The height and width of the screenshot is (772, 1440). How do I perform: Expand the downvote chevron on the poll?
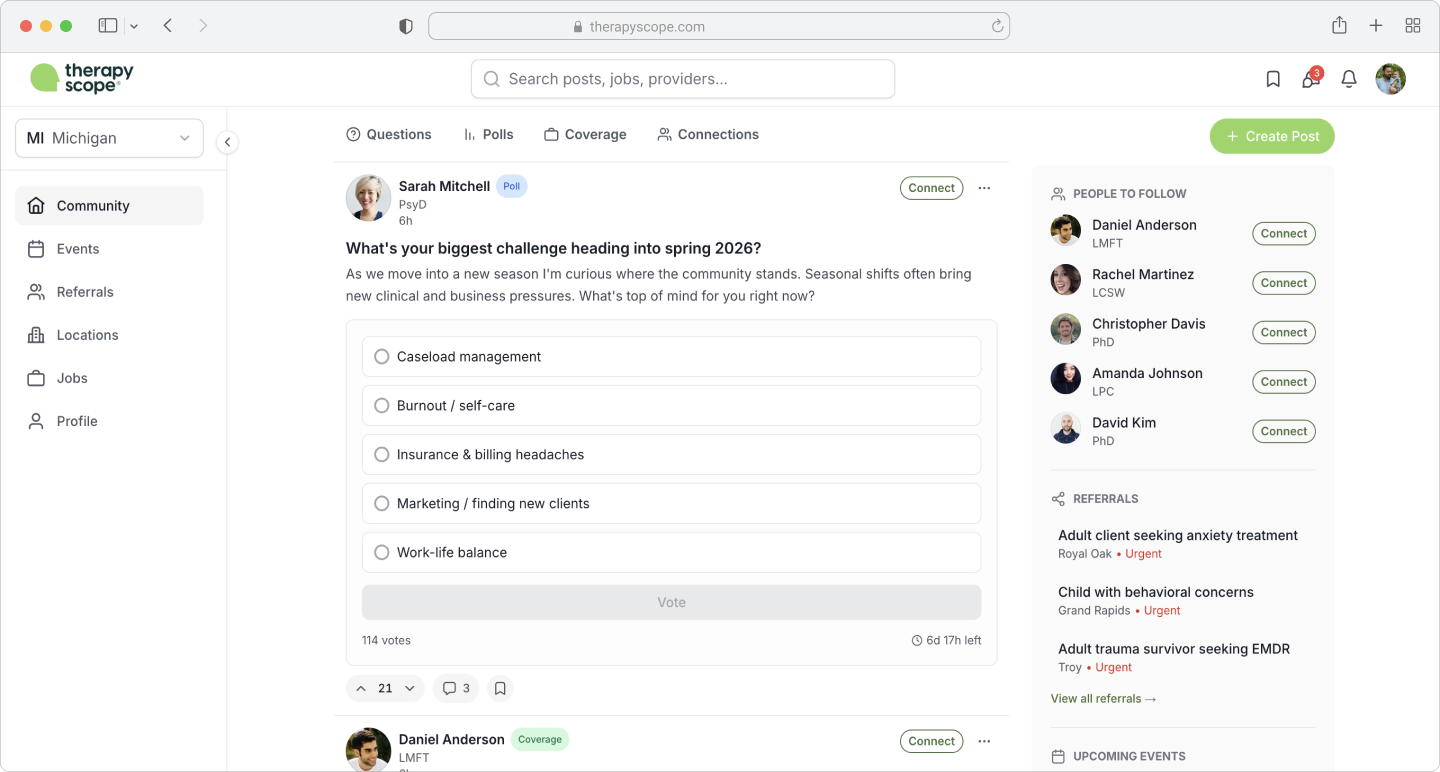click(x=408, y=688)
